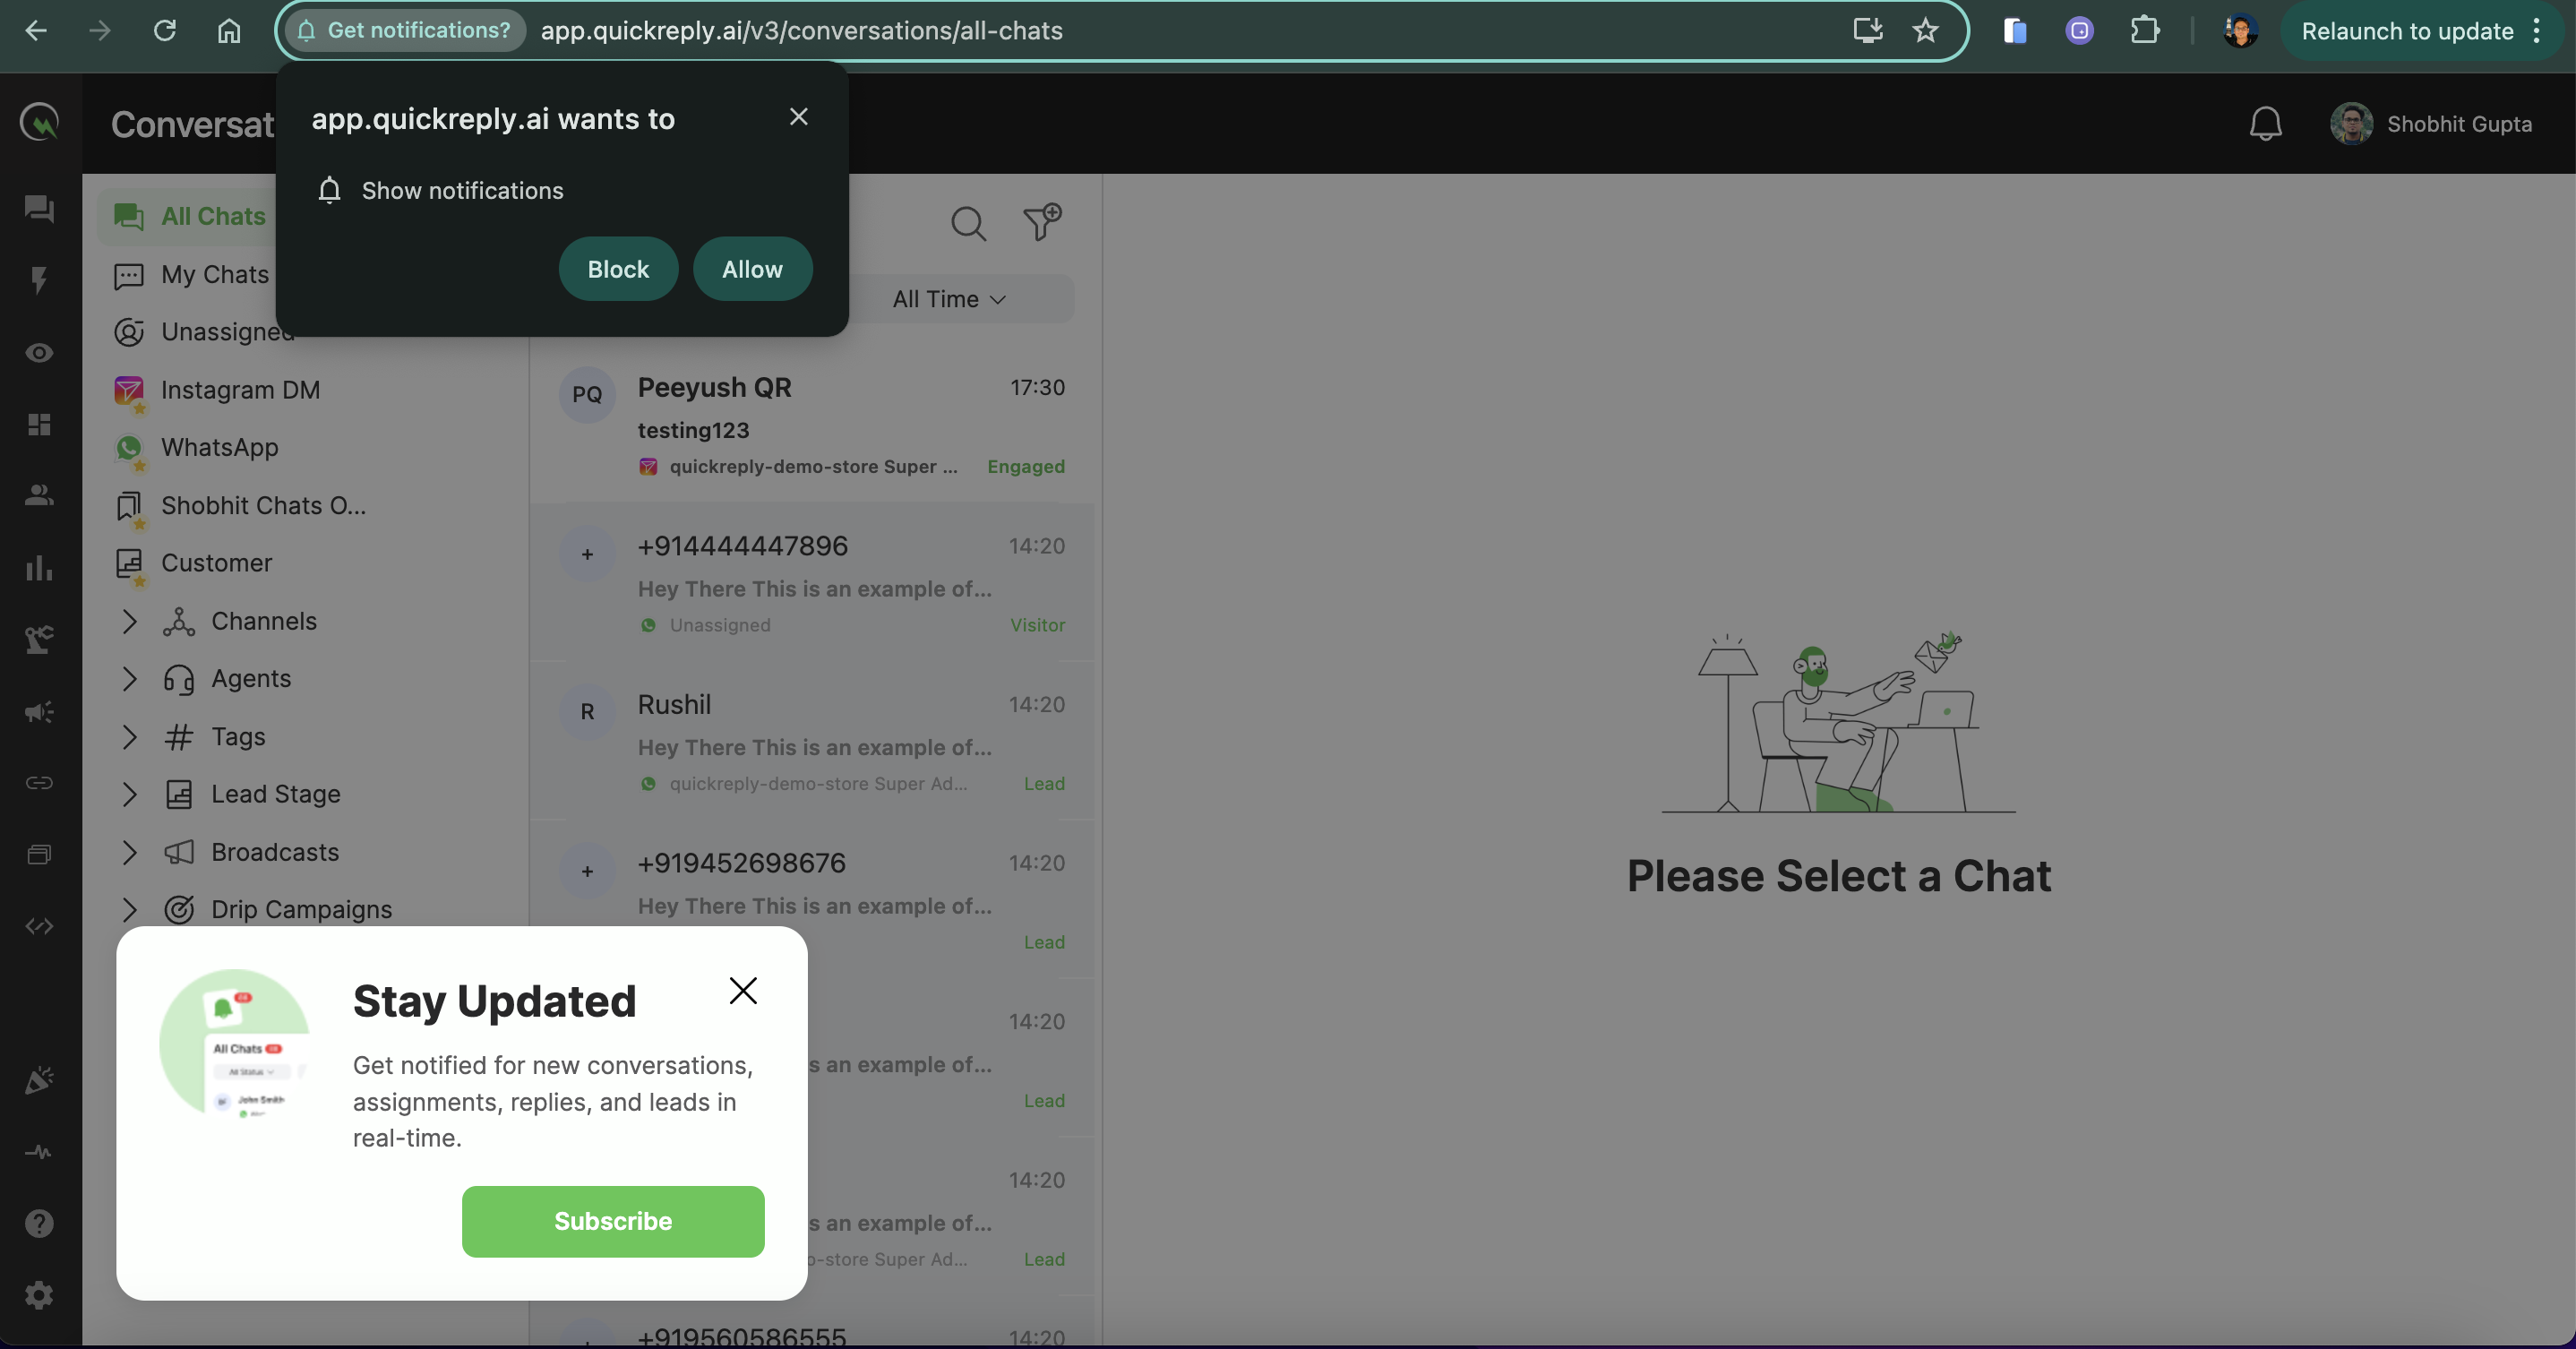Select All Chats in the sidebar

[190, 216]
